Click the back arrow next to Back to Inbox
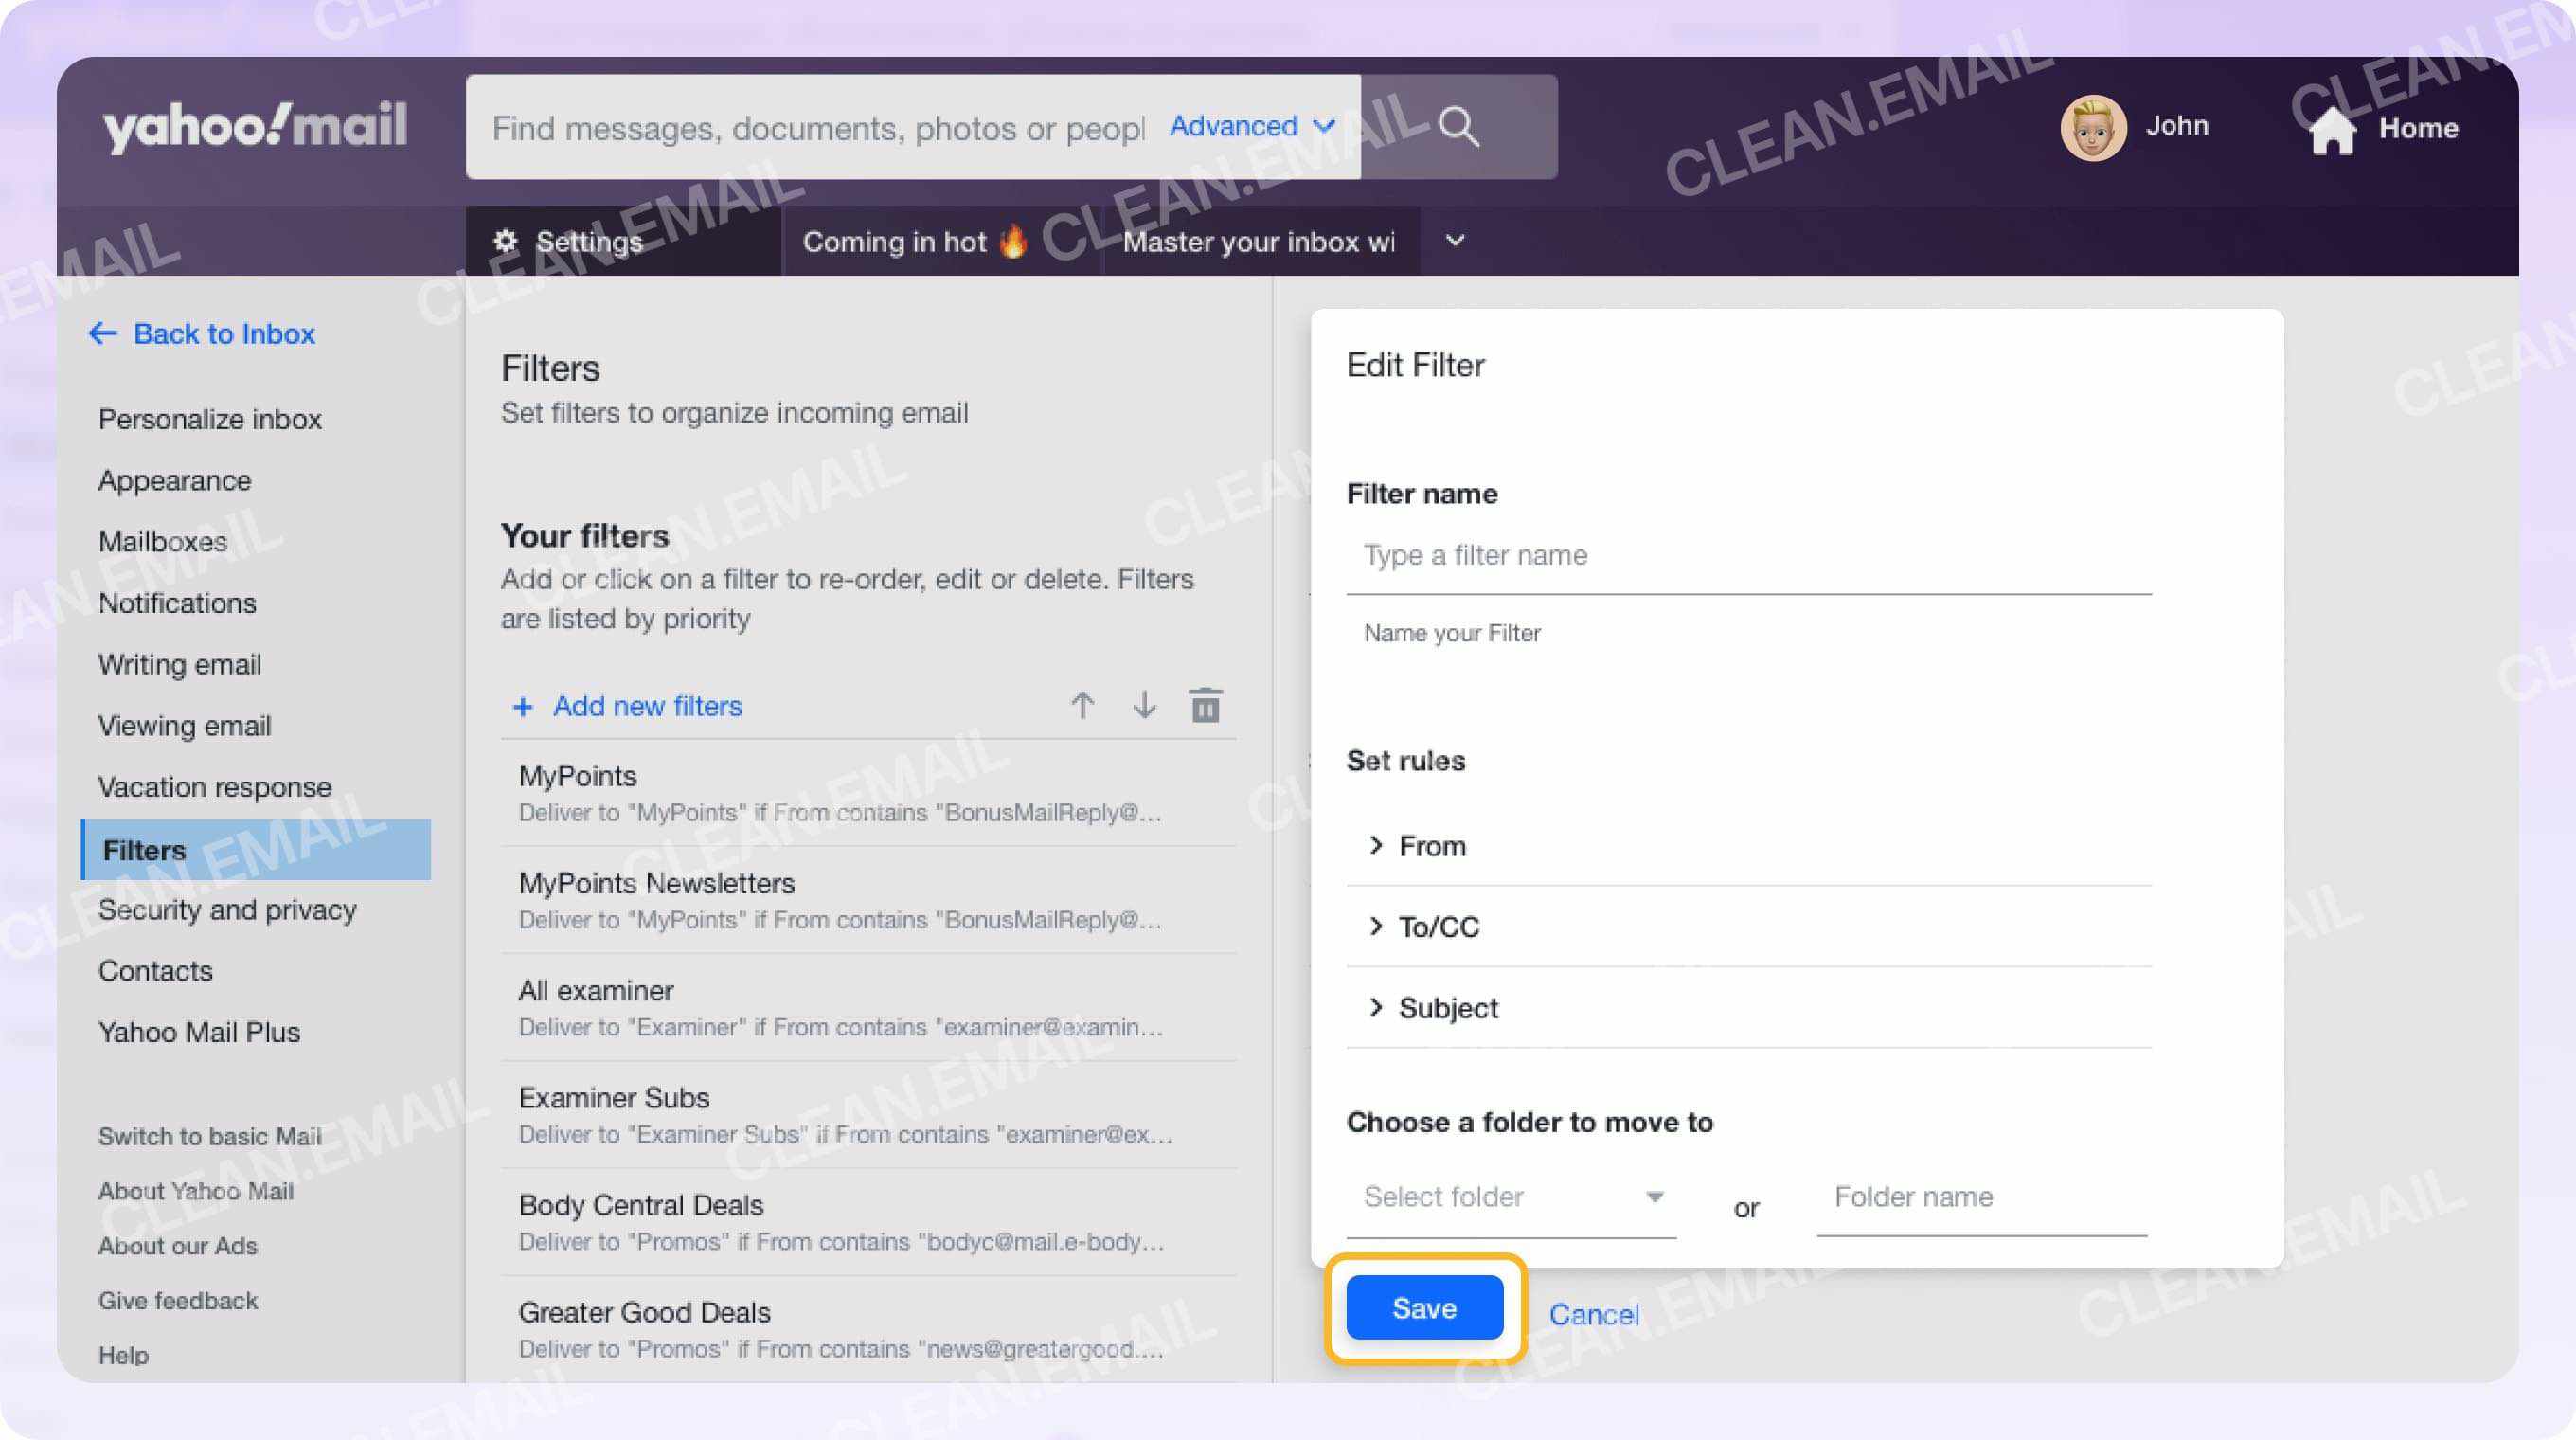Screen dimensions: 2576x1440 point(101,333)
